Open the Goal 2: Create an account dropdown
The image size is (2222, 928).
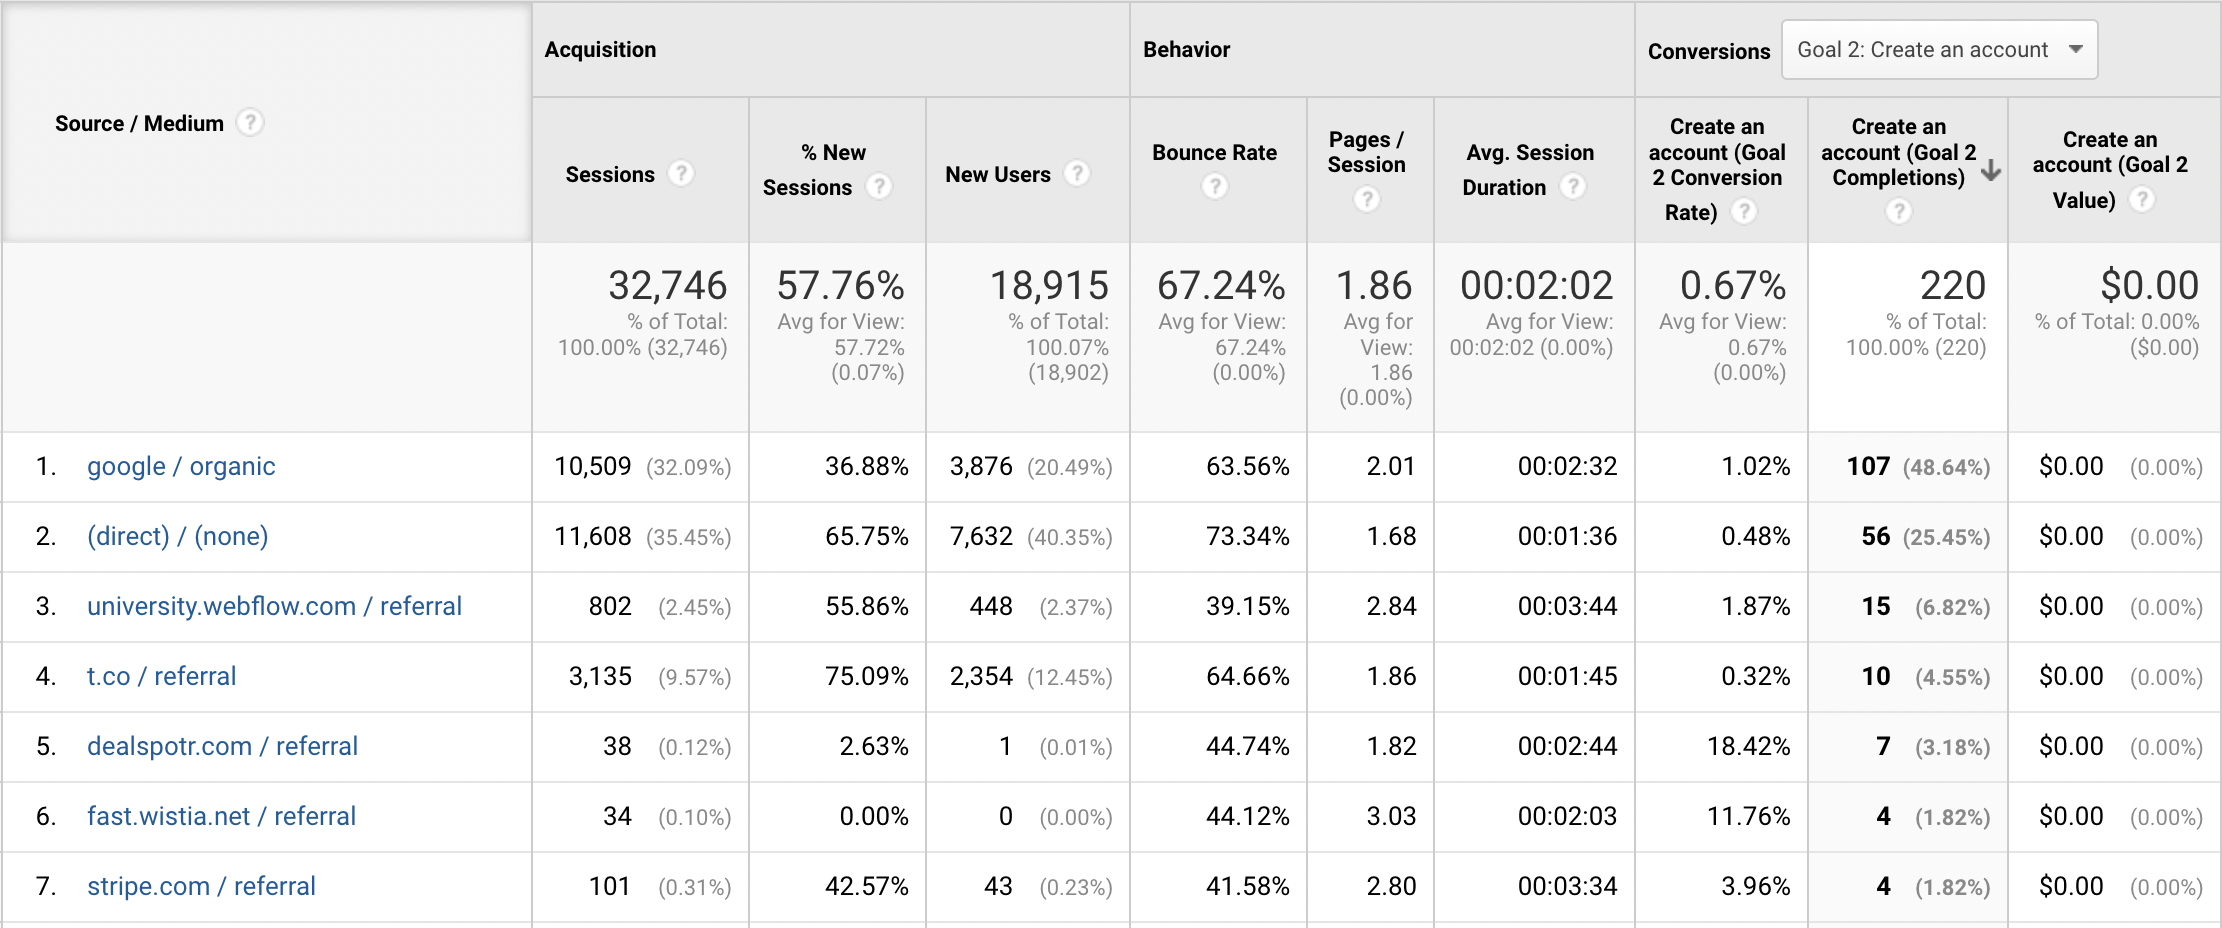[1939, 50]
